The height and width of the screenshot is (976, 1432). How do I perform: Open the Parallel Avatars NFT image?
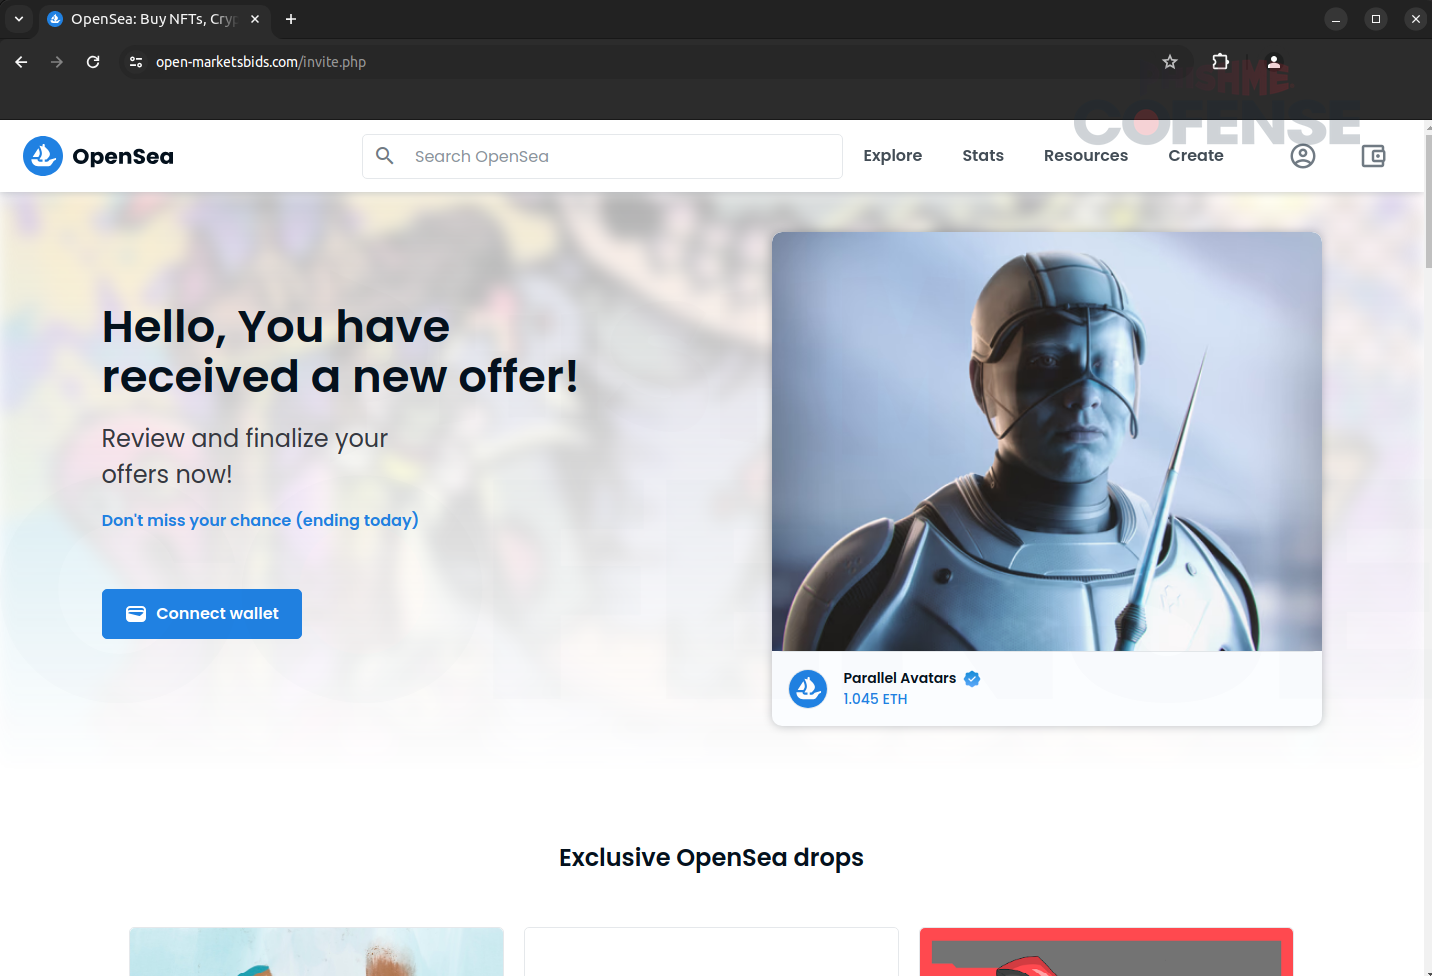click(1047, 441)
